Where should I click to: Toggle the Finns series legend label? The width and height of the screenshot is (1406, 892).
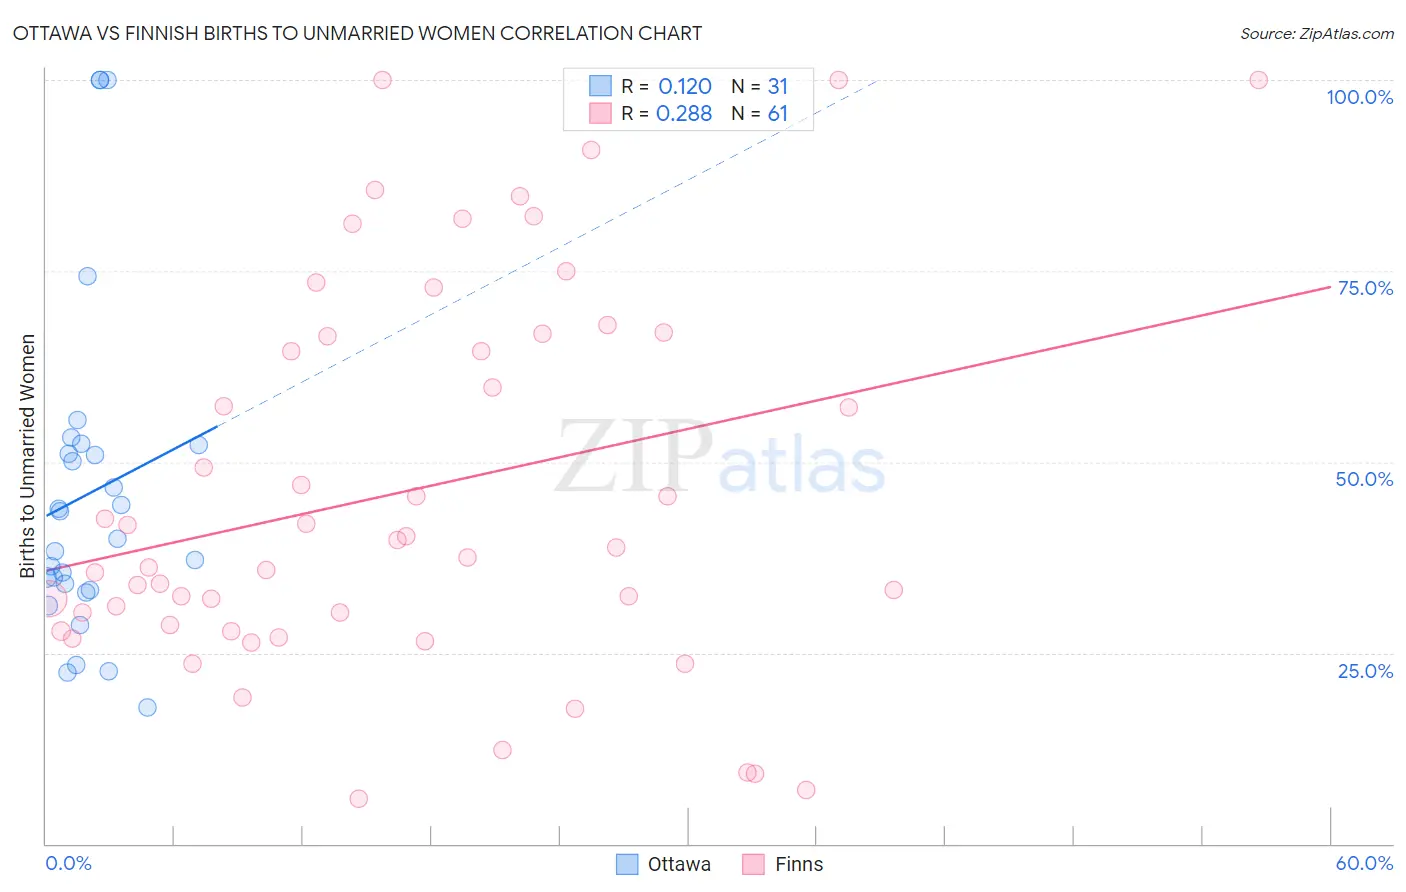coord(799,864)
